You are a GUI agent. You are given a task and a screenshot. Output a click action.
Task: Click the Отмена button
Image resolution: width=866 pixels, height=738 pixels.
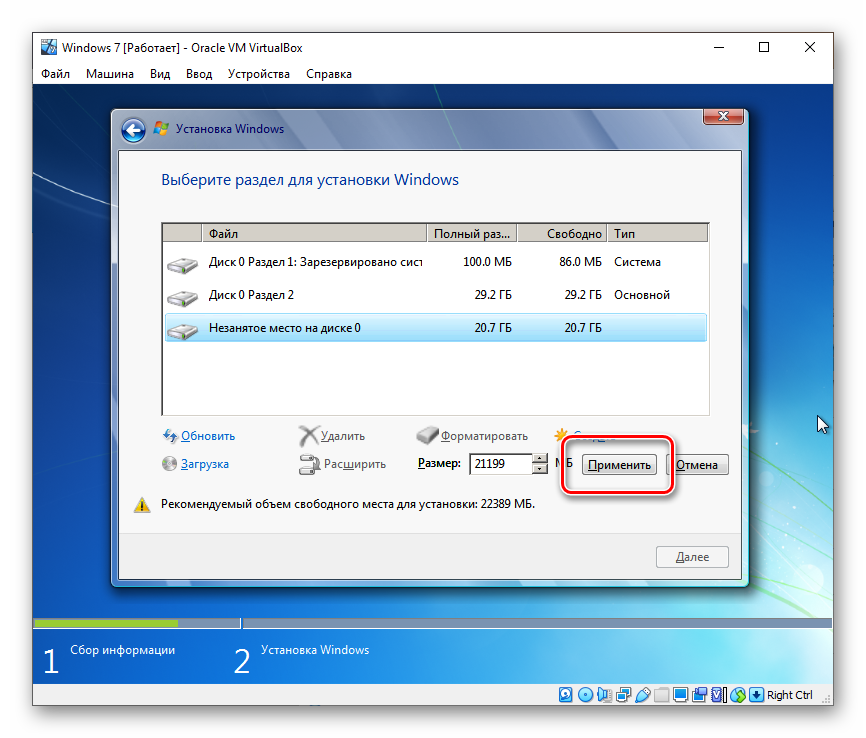click(697, 465)
